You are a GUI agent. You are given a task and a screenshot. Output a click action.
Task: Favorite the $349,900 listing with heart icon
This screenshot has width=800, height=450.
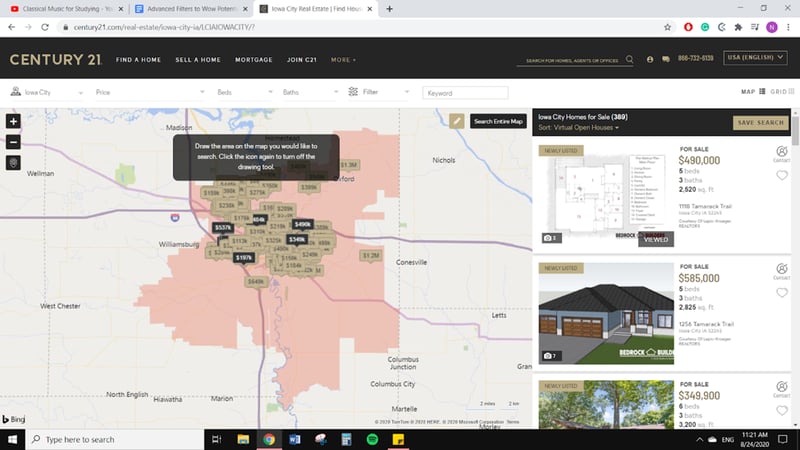[782, 410]
